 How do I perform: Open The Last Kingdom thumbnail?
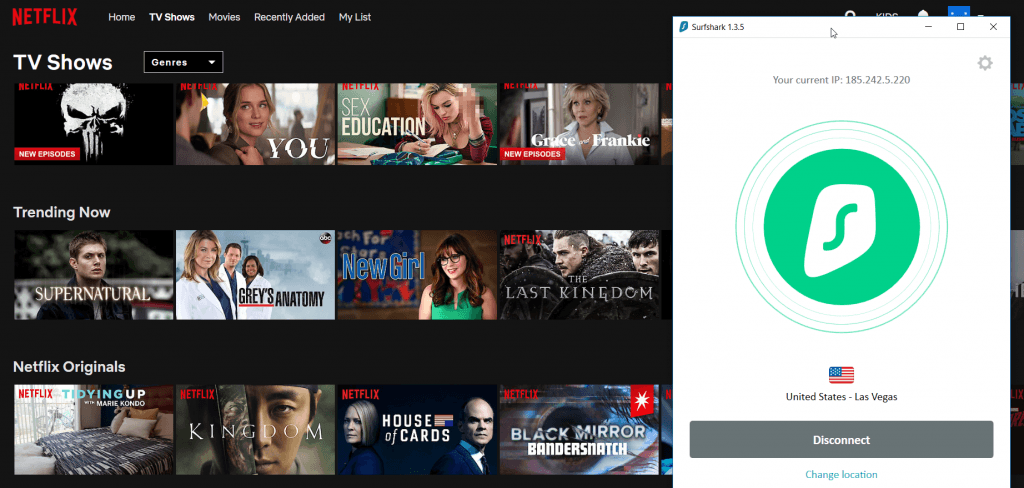click(579, 275)
